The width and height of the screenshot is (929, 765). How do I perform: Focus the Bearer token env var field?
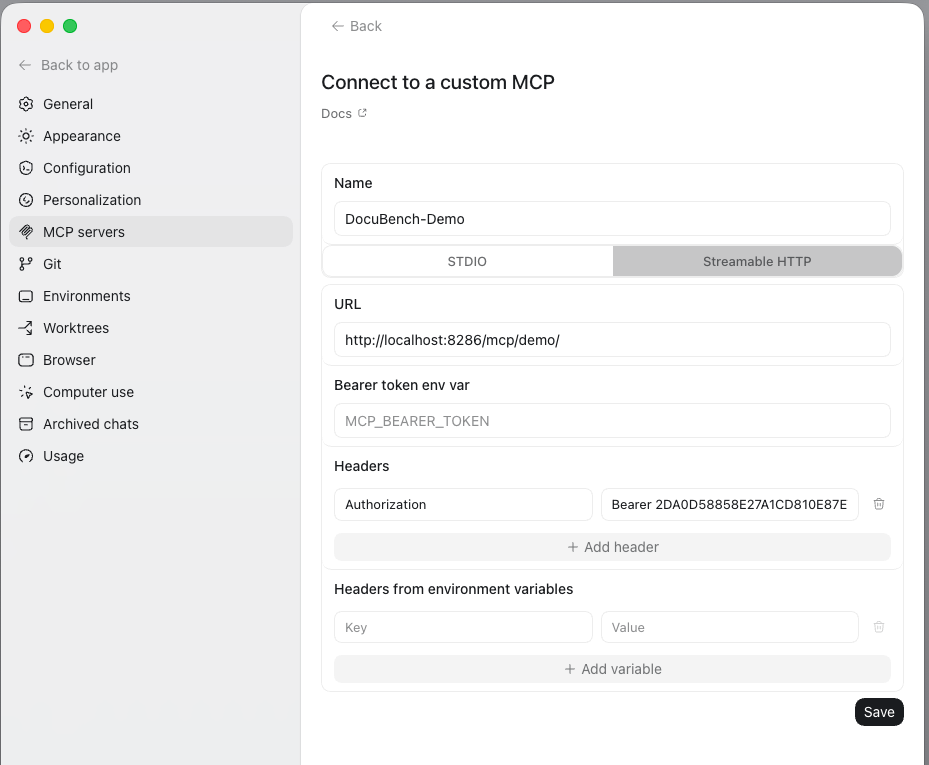(x=612, y=421)
